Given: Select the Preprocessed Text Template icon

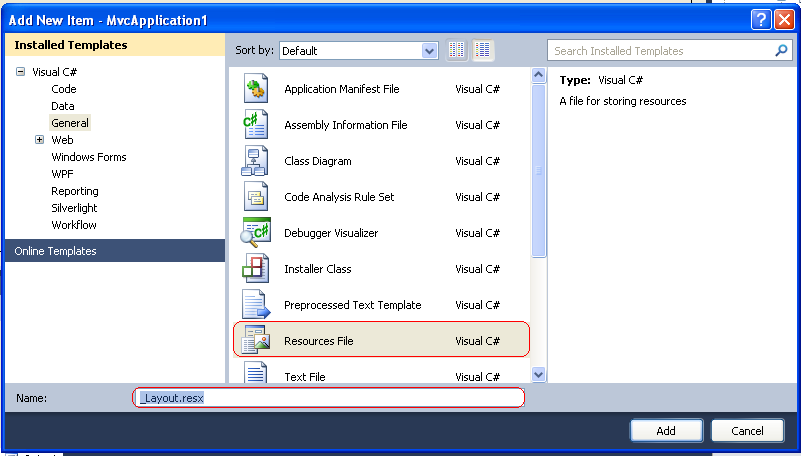Looking at the screenshot, I should coord(256,305).
